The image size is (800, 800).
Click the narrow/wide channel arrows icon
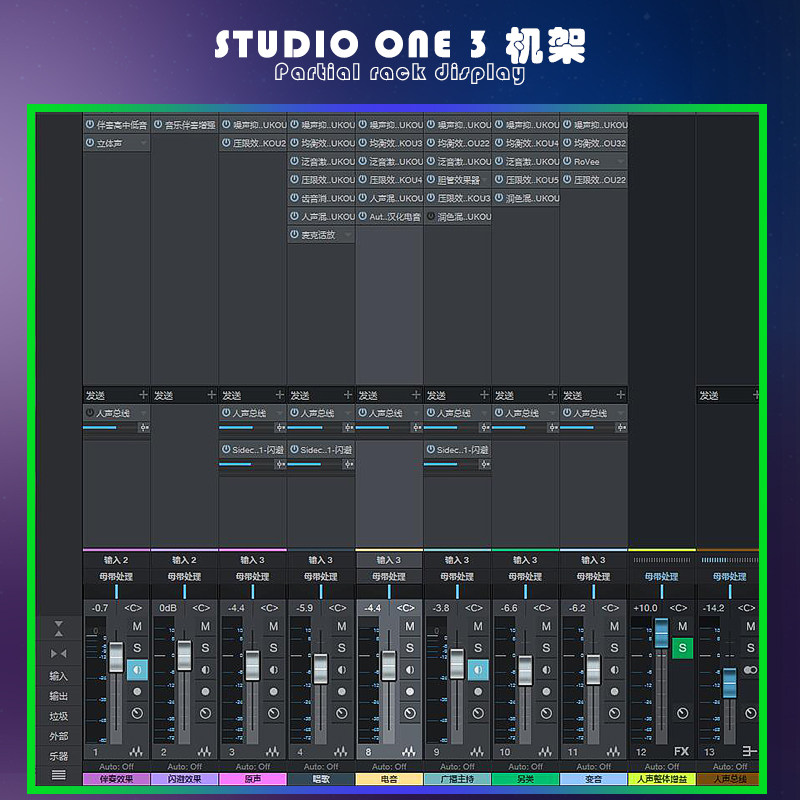(58, 654)
